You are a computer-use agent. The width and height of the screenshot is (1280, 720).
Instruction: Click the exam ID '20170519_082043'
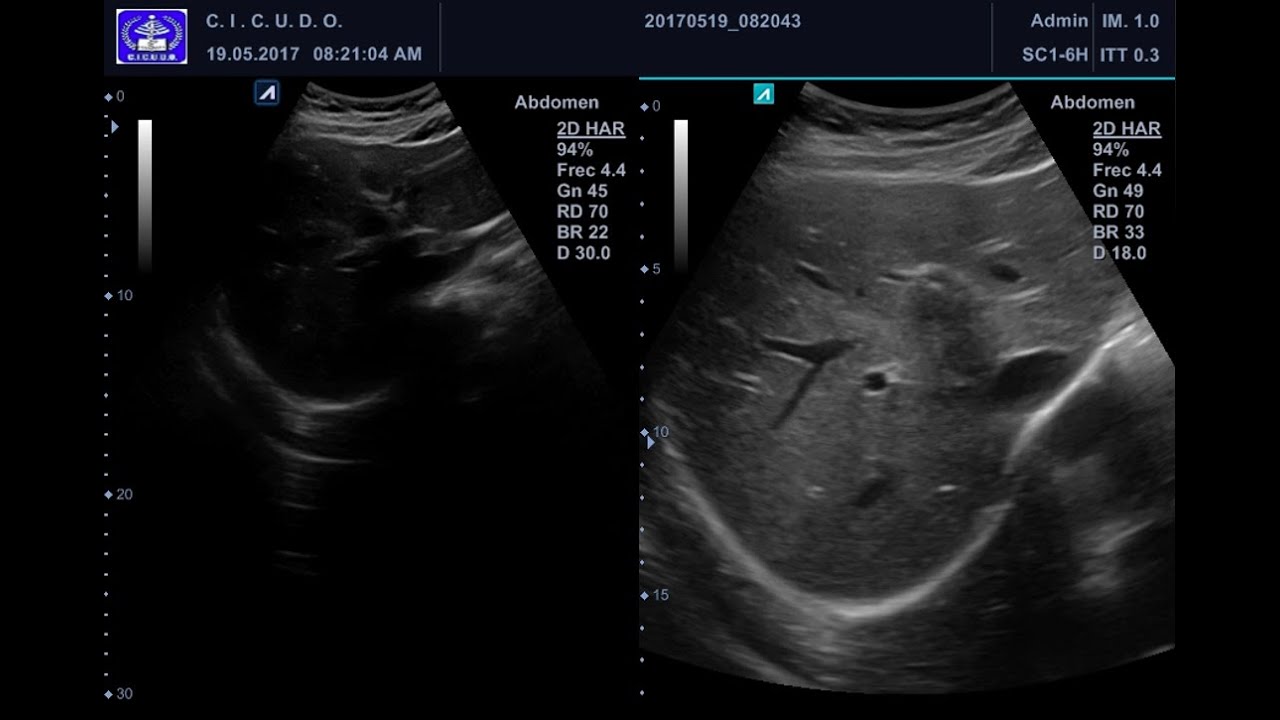(x=722, y=21)
